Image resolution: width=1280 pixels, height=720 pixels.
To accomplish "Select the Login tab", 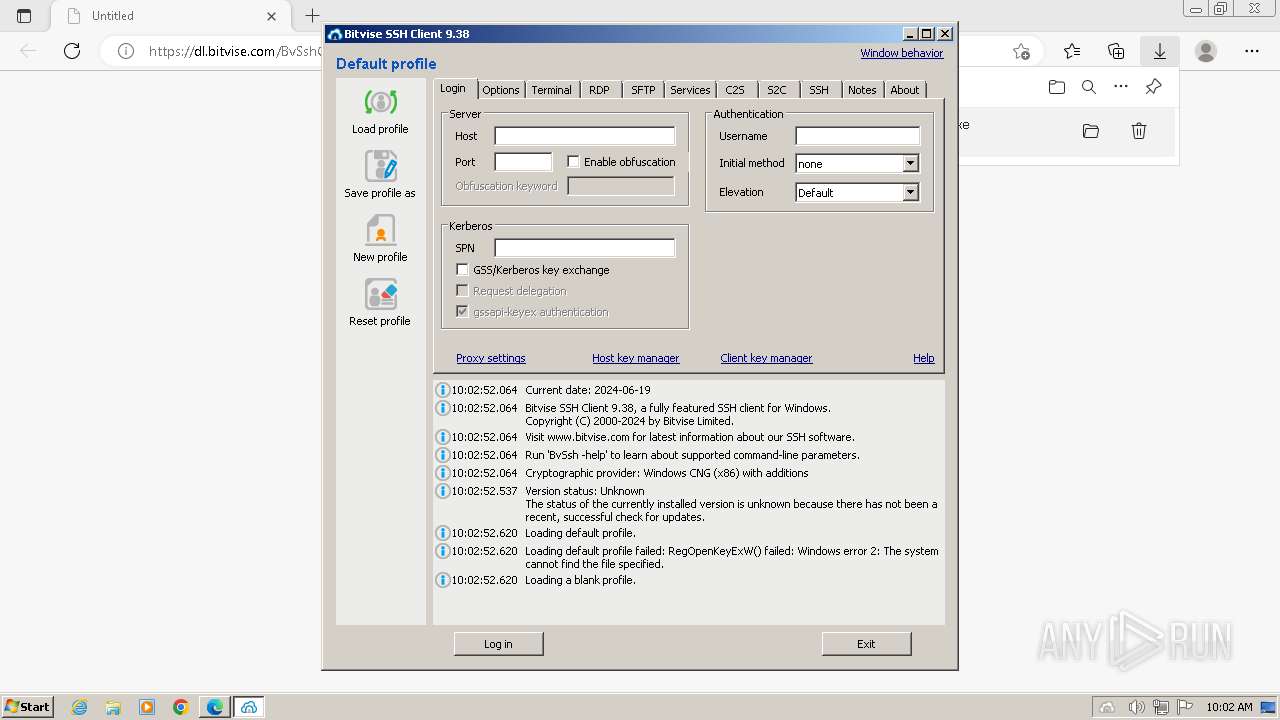I will point(453,88).
